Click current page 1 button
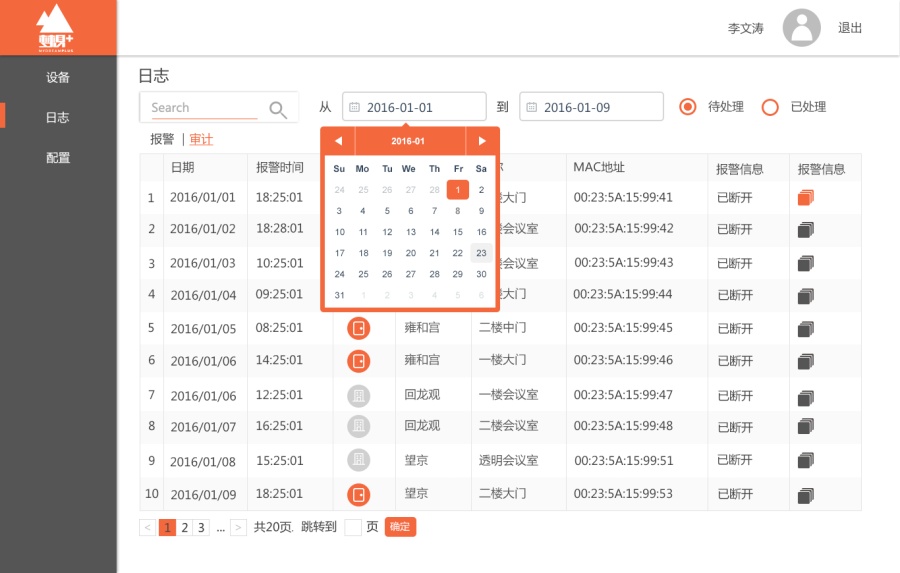 pos(167,528)
